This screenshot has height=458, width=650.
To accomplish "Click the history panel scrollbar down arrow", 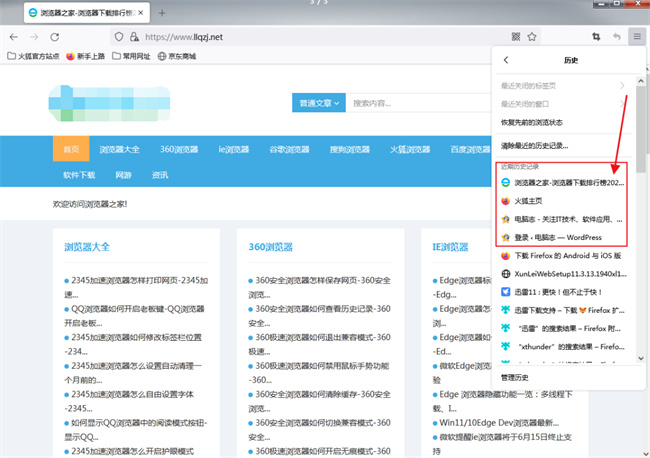I will point(641,358).
